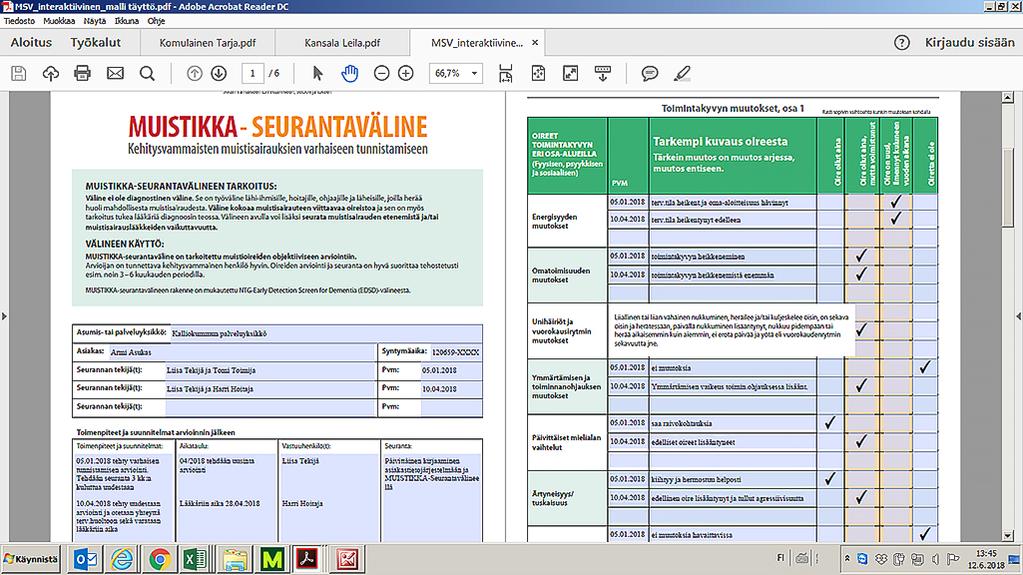Screen dimensions: 1023x575
Task: Enter full screen mode icon
Action: pos(570,74)
